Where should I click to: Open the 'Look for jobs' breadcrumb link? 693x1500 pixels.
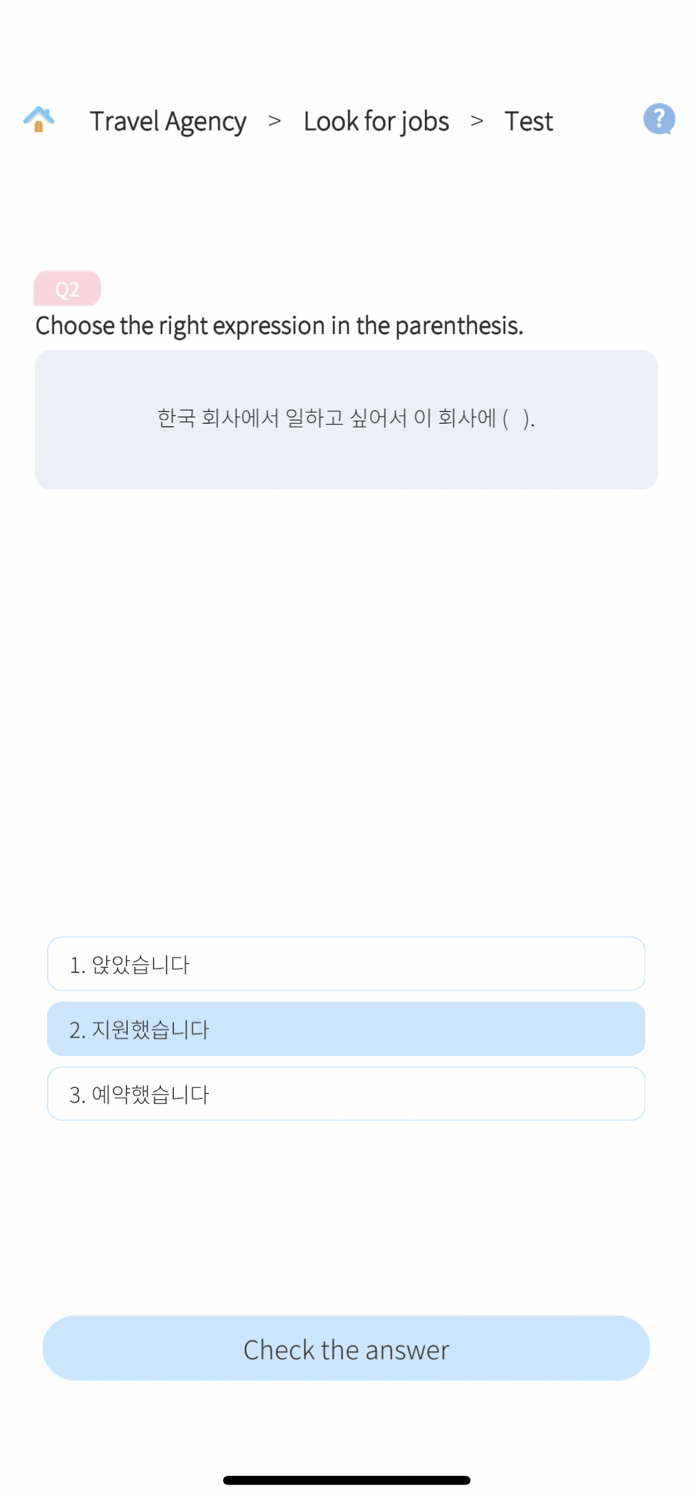pos(376,121)
